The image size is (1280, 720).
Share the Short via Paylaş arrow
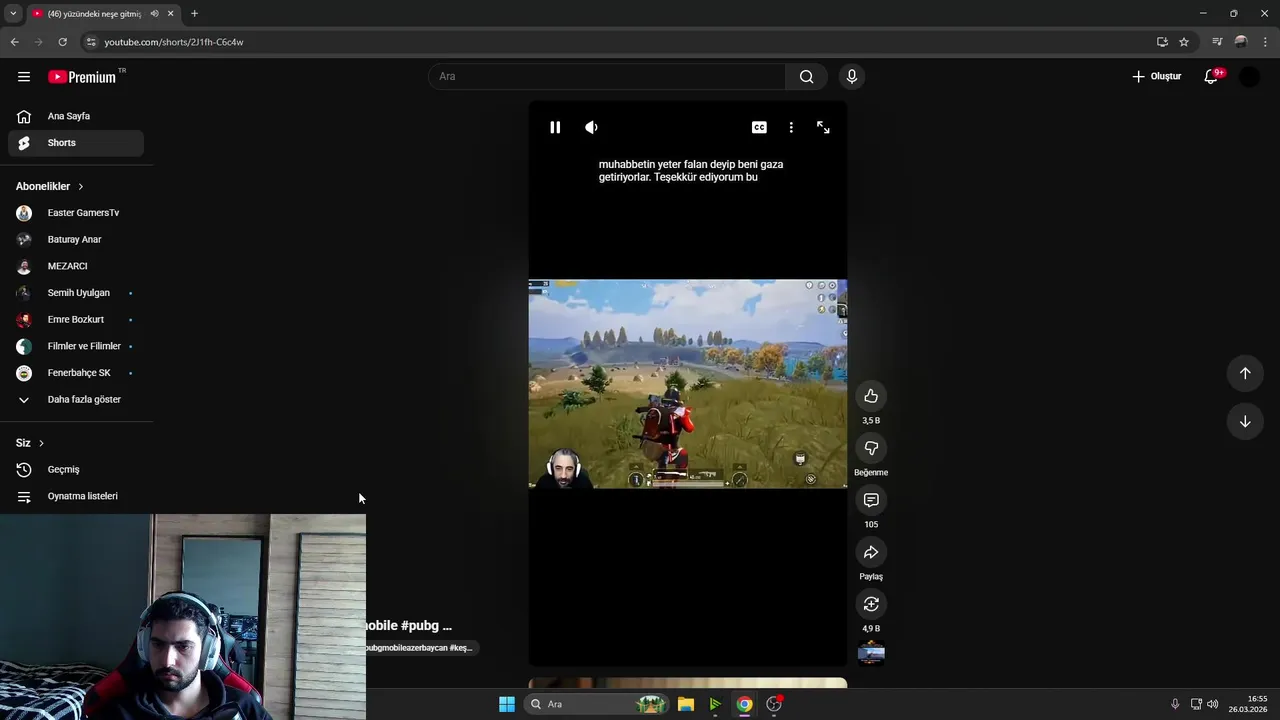(871, 552)
